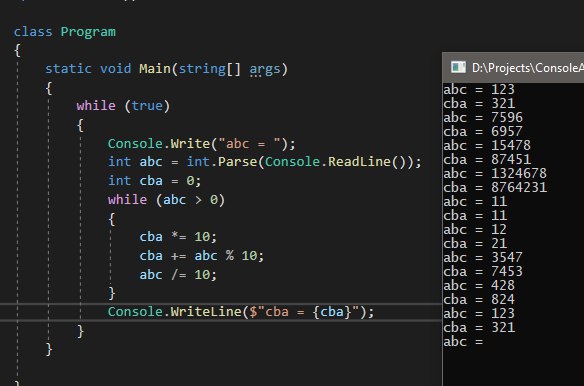Click console output 'abc = 15478'
The image size is (584, 386).
(x=487, y=145)
